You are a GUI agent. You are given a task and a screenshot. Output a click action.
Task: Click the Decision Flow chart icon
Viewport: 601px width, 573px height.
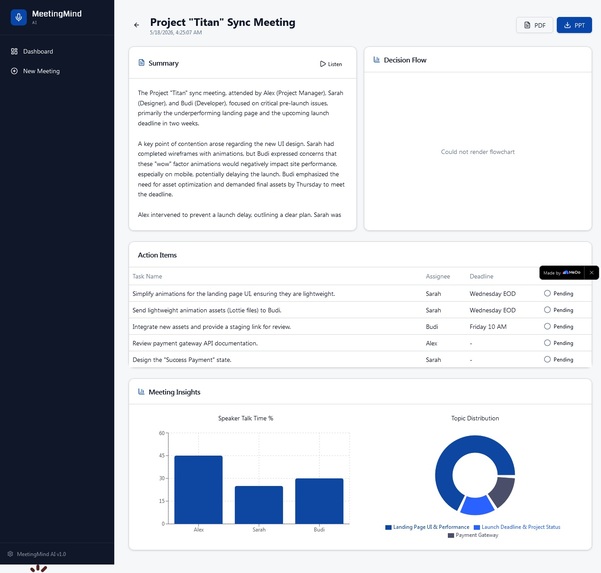[376, 60]
